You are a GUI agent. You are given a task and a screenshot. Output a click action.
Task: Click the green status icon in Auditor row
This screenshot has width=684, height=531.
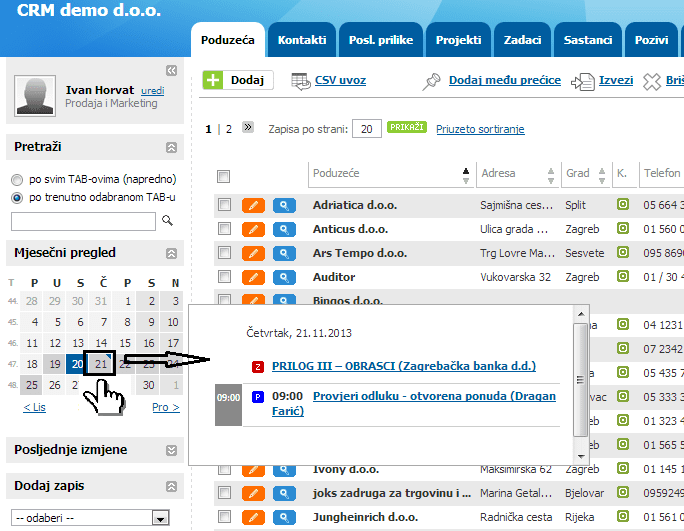click(622, 277)
